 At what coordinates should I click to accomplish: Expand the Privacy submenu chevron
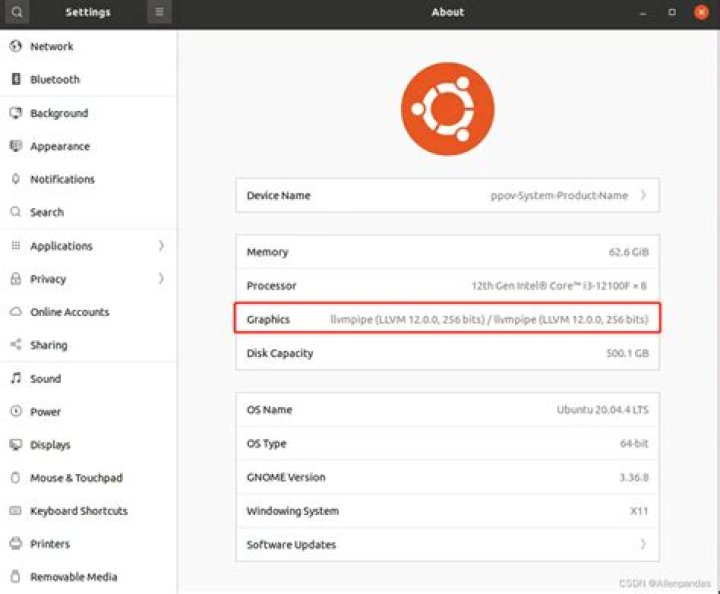(x=161, y=279)
